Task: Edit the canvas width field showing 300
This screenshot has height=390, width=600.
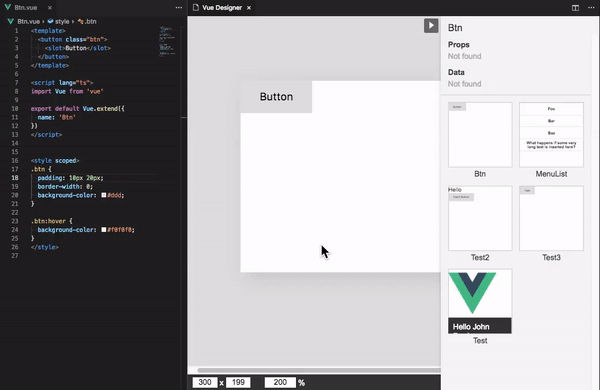Action: 205,382
